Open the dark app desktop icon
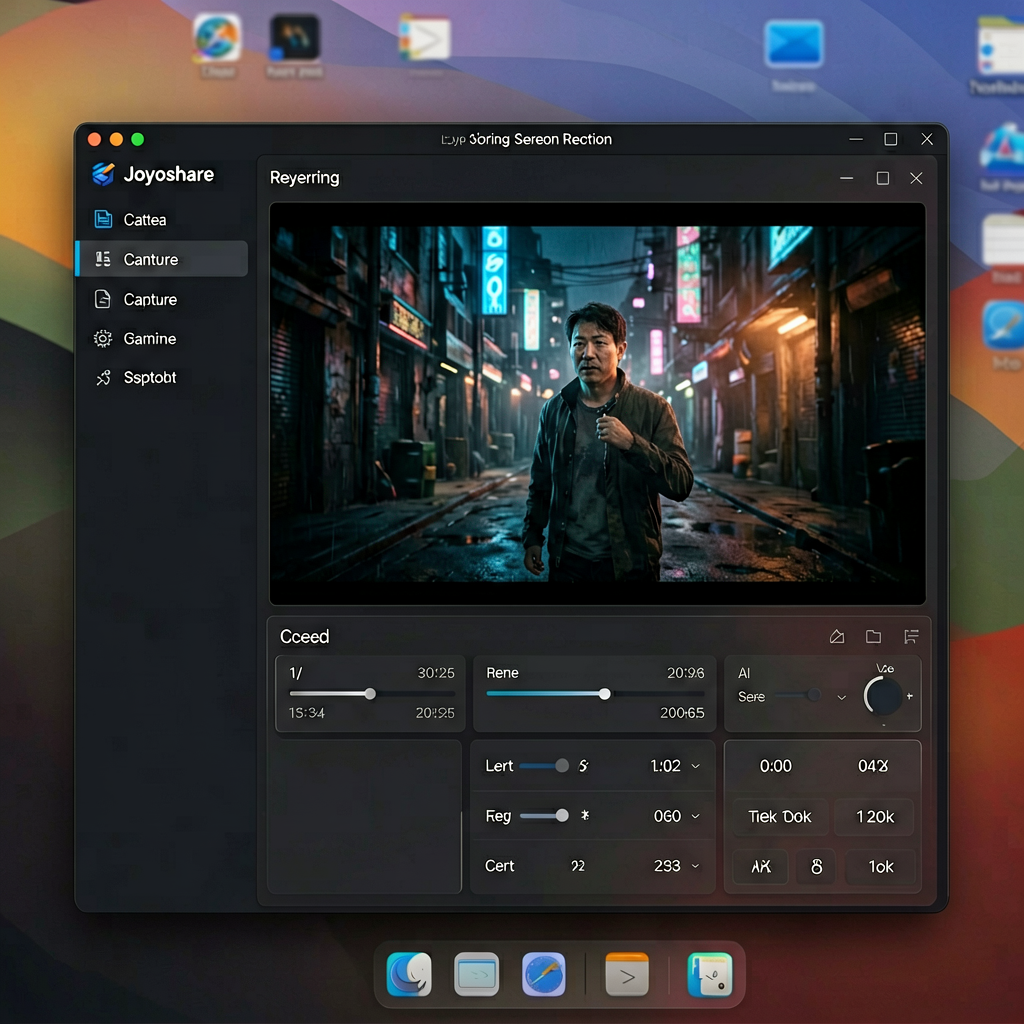This screenshot has height=1024, width=1024. tap(295, 38)
